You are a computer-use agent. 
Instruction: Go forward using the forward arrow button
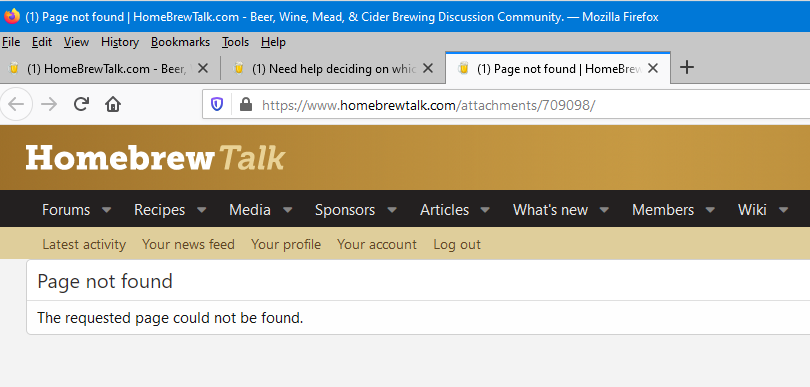(49, 104)
